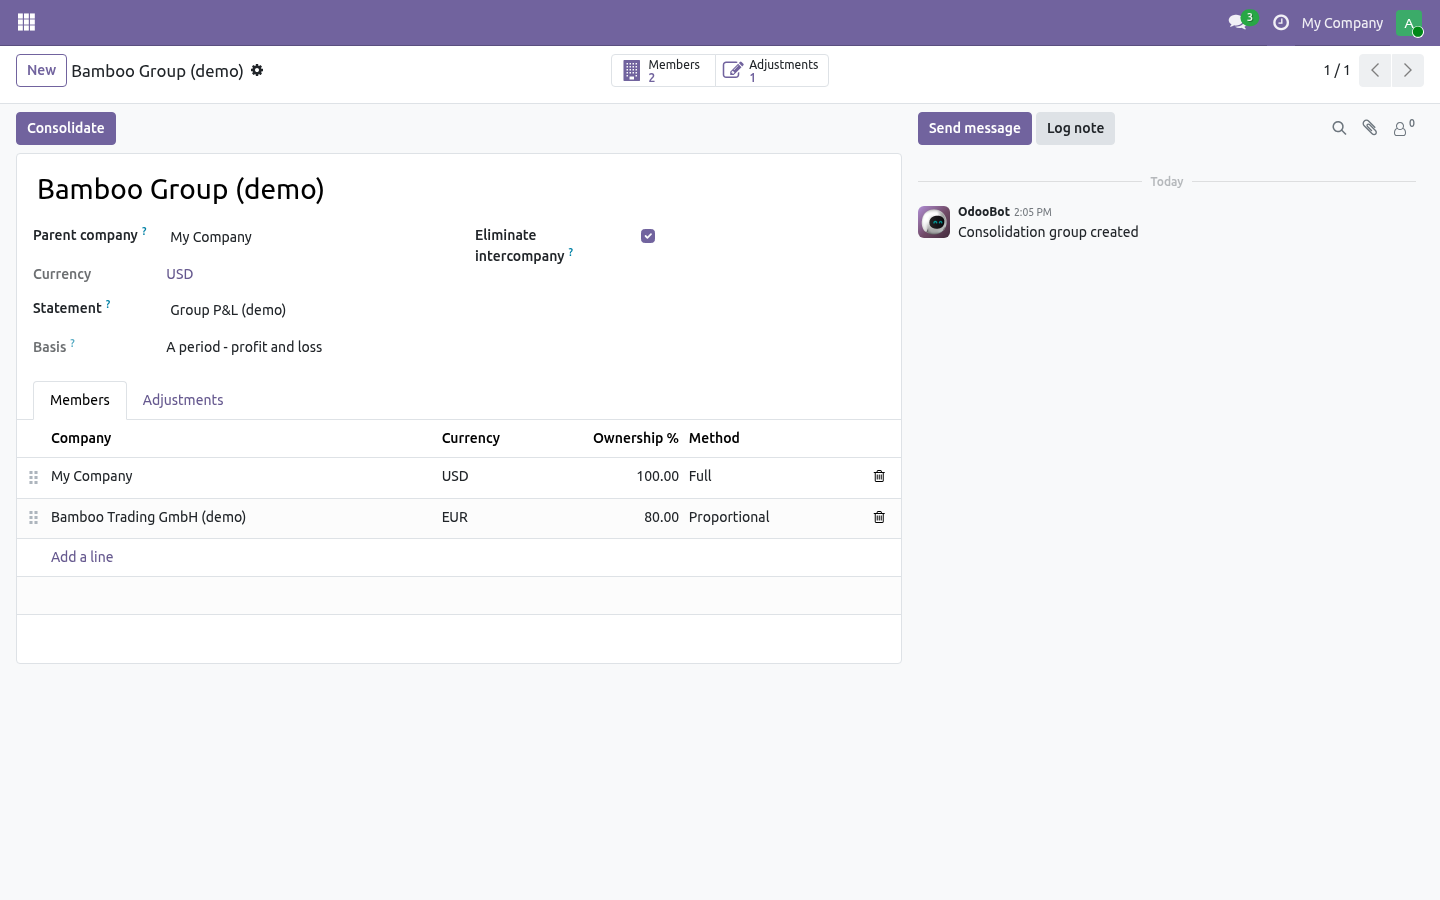Click the New button
Image resolution: width=1440 pixels, height=900 pixels.
tap(41, 70)
